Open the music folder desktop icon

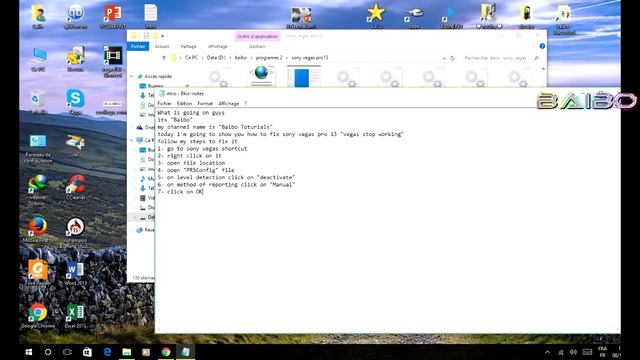[489, 16]
